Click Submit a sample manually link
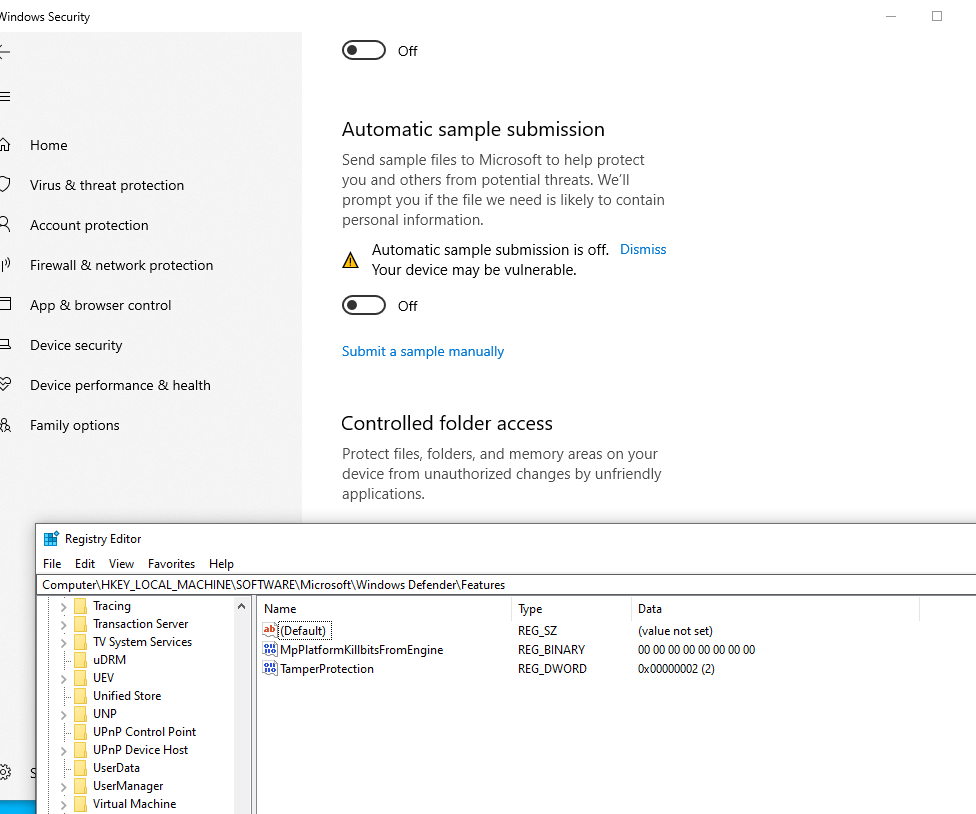This screenshot has height=814, width=976. [423, 352]
